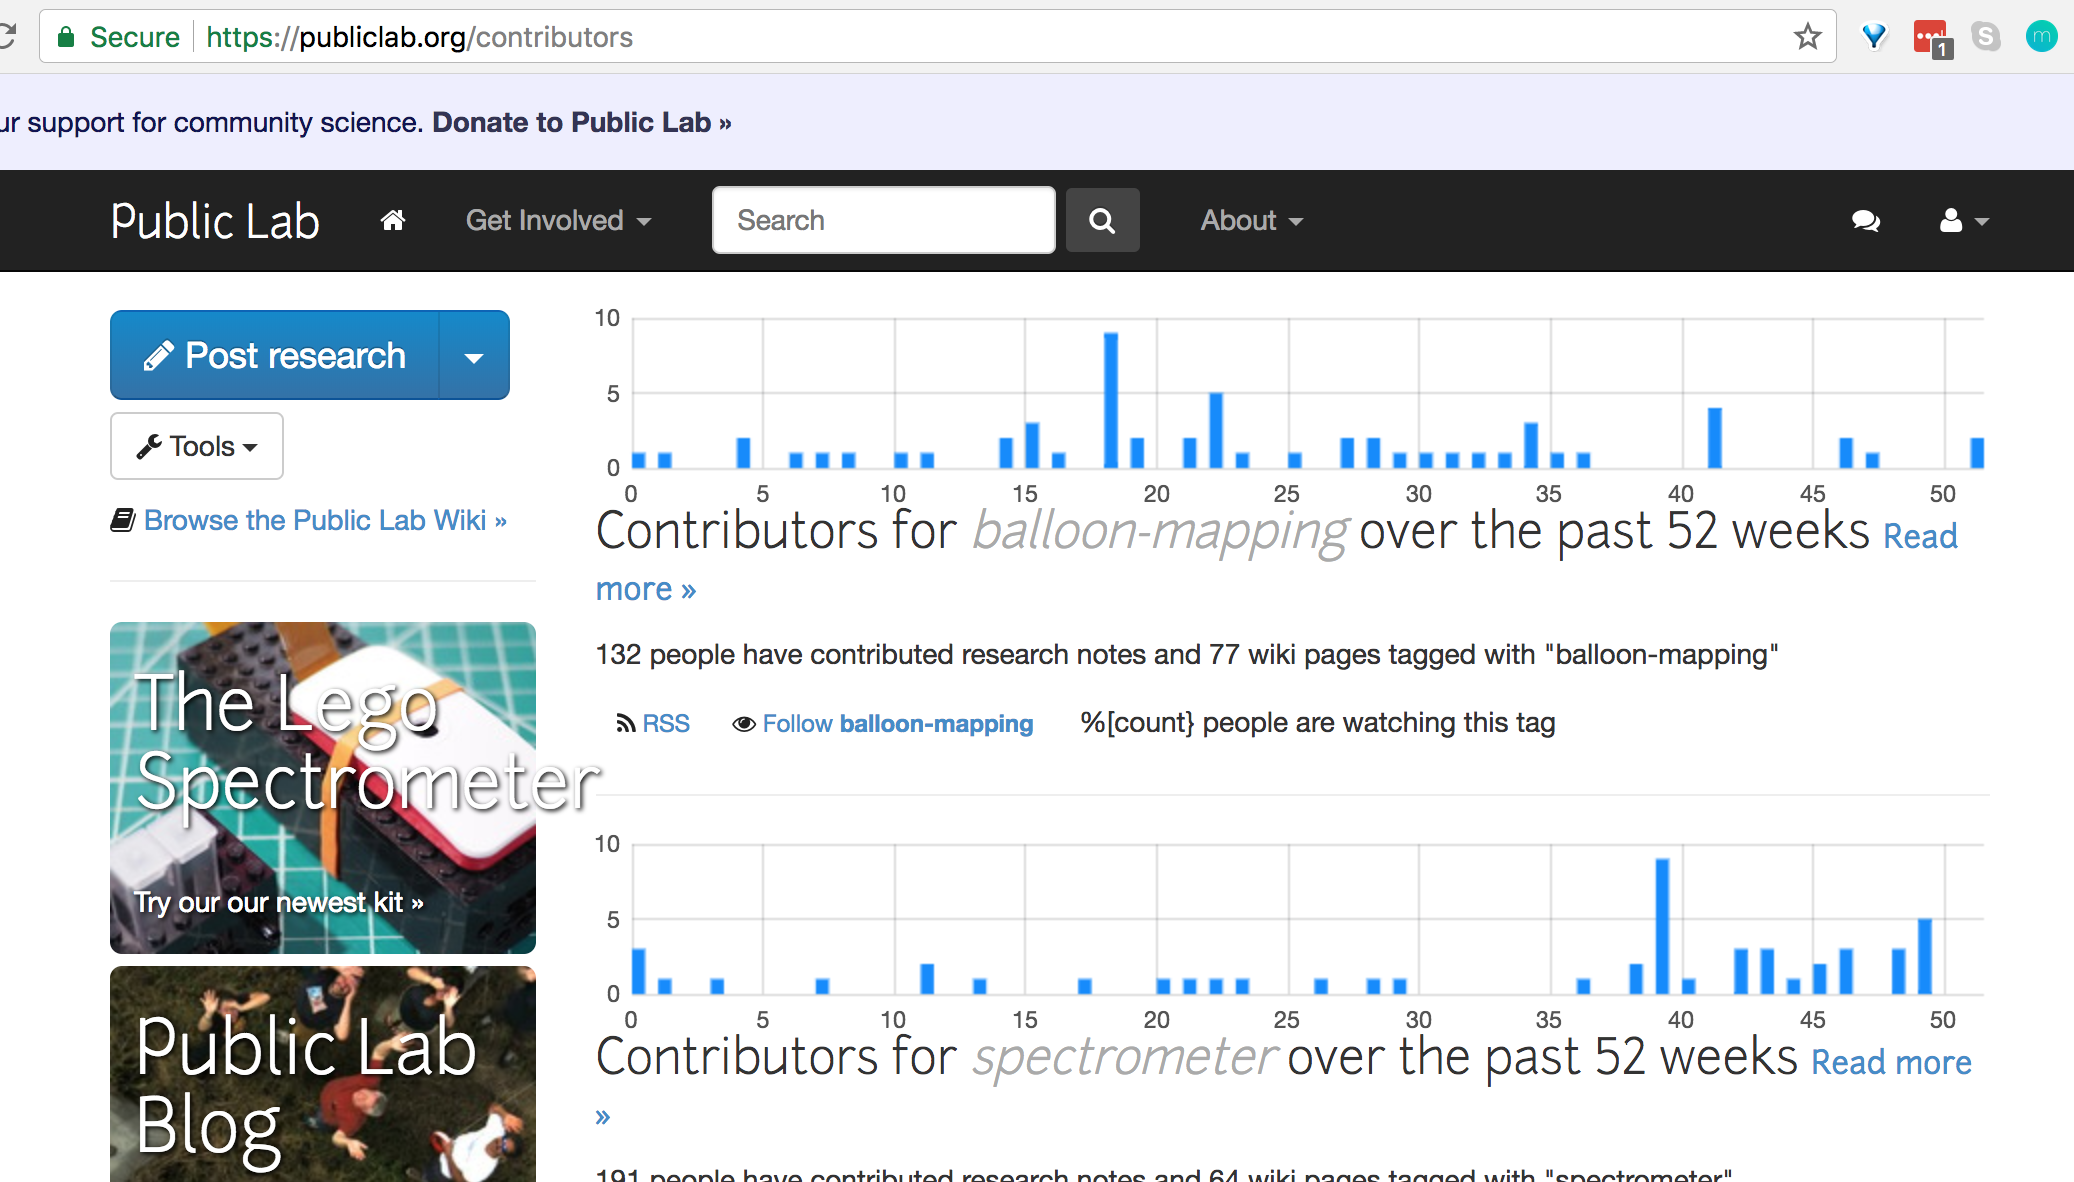Screen dimensions: 2074x1182
Task: Open Browse the Public Lab Wiki link
Action: [x=324, y=520]
